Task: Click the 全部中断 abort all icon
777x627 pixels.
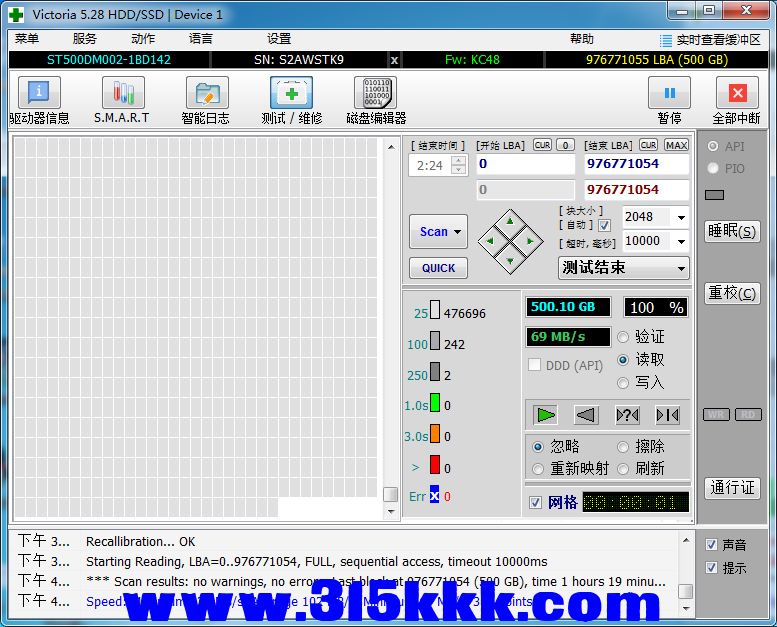Action: click(737, 94)
